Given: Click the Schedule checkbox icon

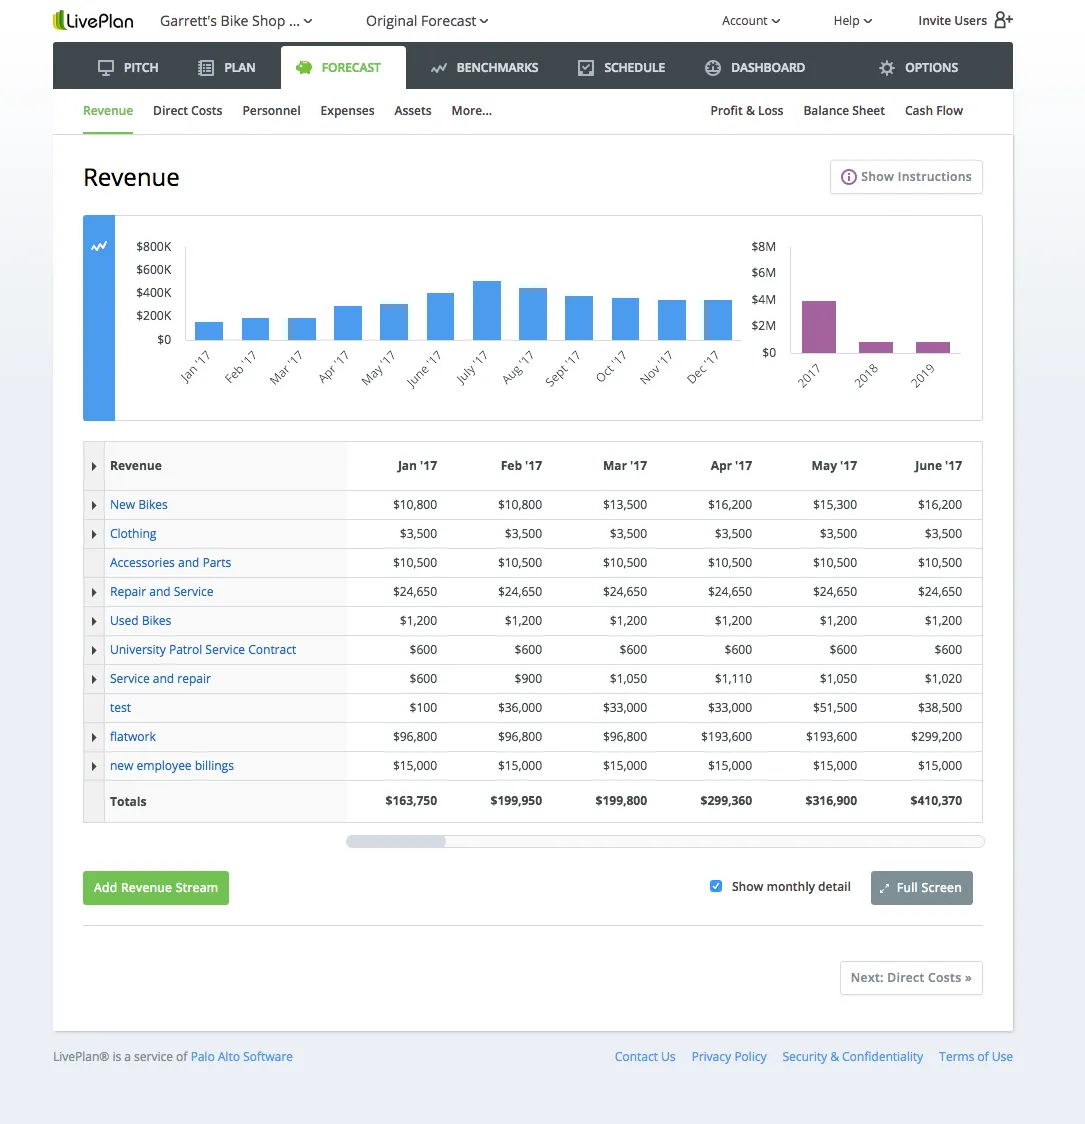Looking at the screenshot, I should click(586, 68).
